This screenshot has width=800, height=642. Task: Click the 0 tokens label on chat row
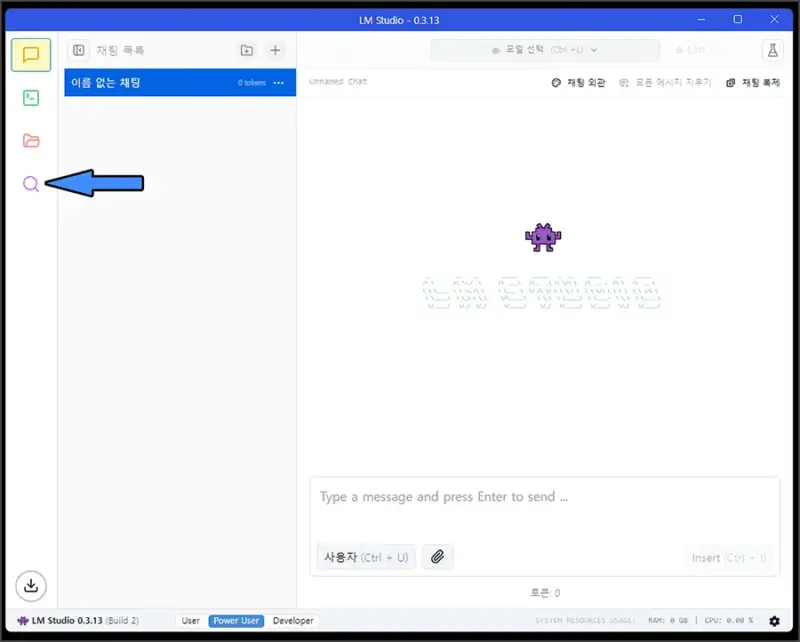[x=252, y=83]
